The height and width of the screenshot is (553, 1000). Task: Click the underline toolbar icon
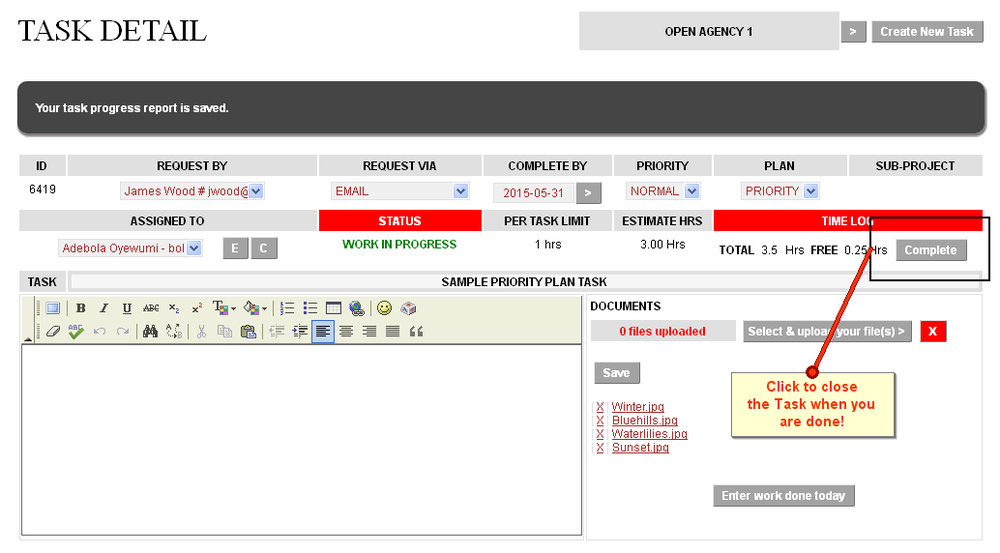coord(126,309)
